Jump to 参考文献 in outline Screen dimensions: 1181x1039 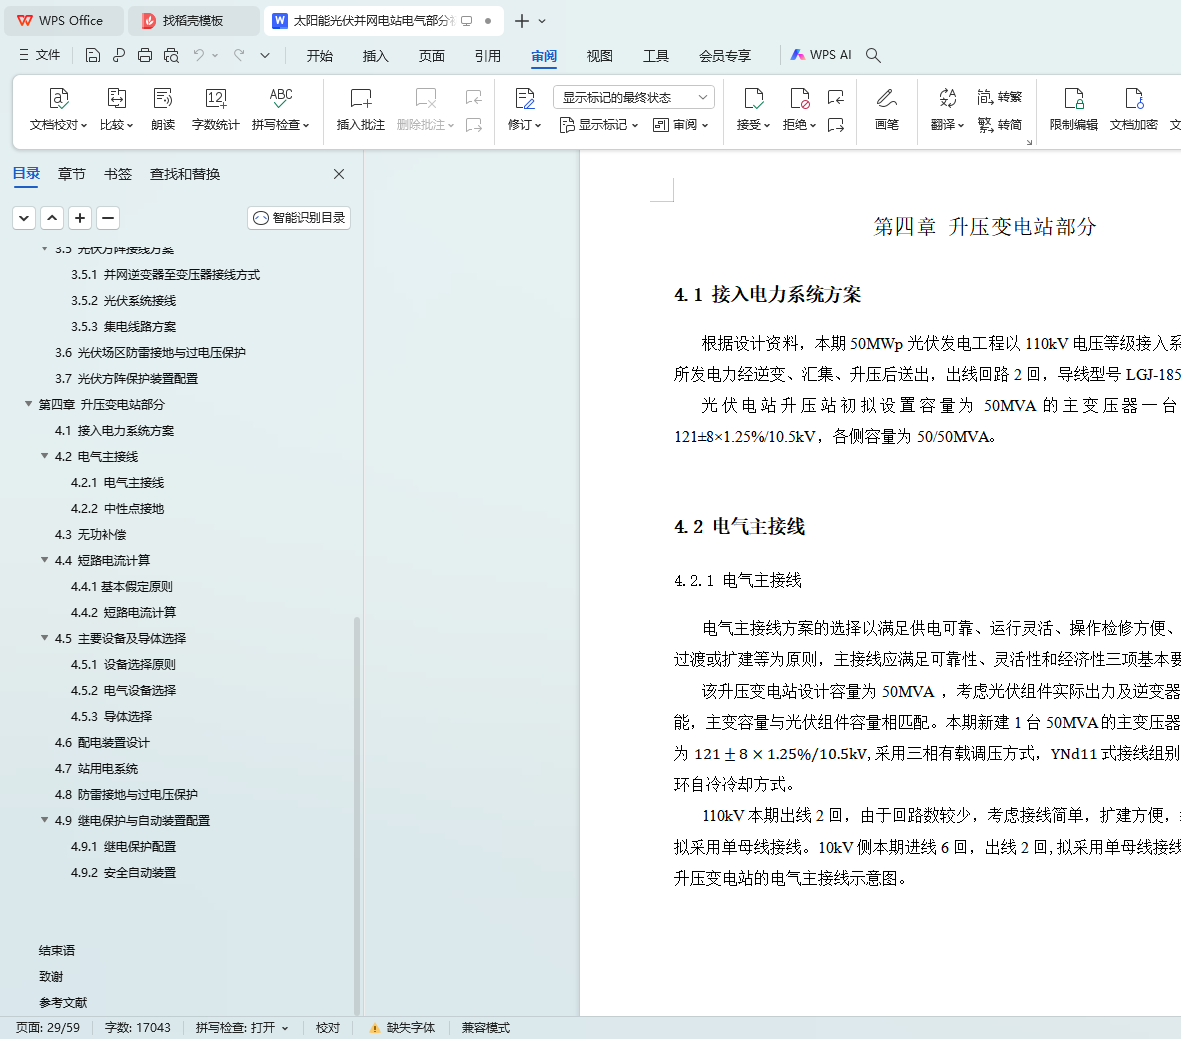coord(63,1002)
